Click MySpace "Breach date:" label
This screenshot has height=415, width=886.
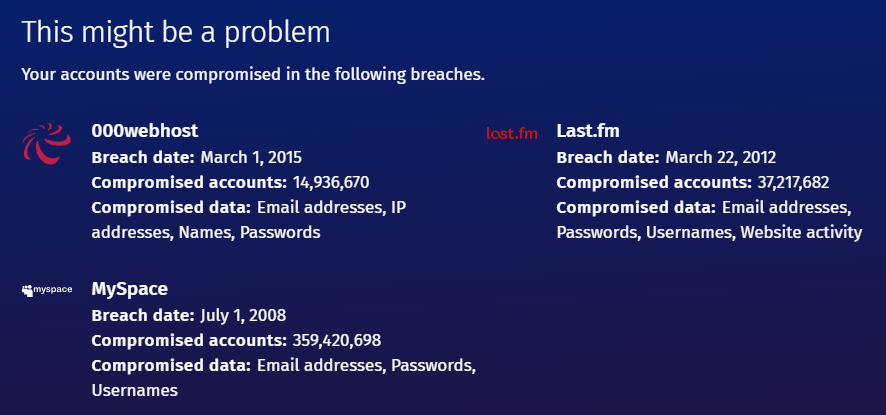click(x=143, y=315)
